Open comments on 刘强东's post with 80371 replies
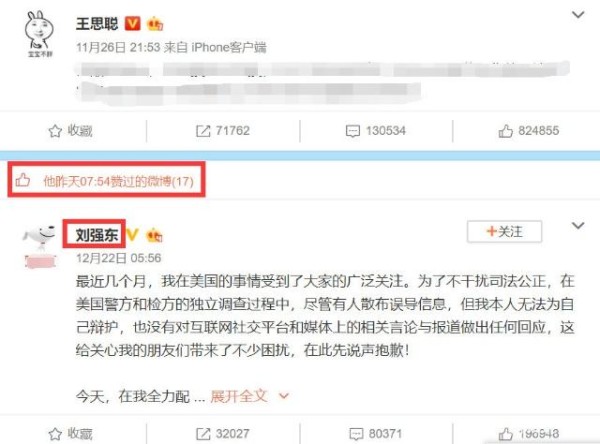Viewport: 600px width, 444px height. [x=376, y=434]
